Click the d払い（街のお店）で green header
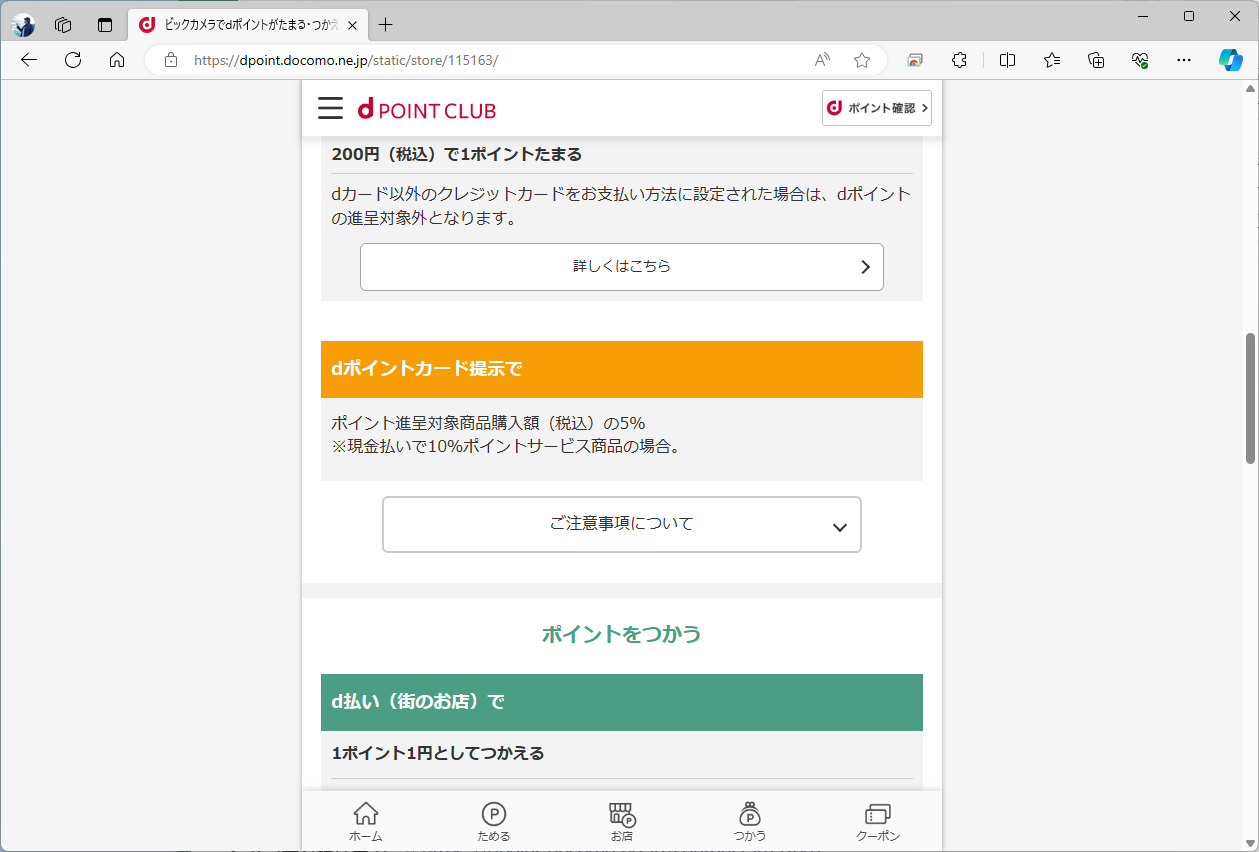This screenshot has height=852, width=1259. pos(622,702)
